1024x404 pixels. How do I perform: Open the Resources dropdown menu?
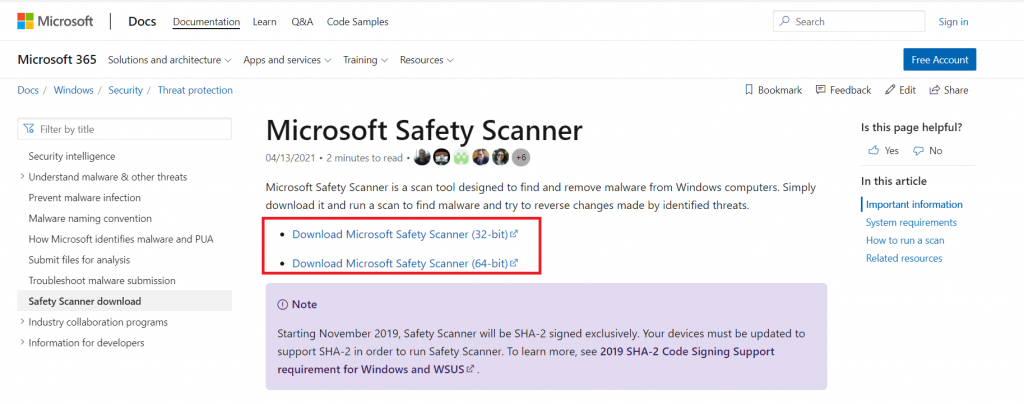click(427, 60)
